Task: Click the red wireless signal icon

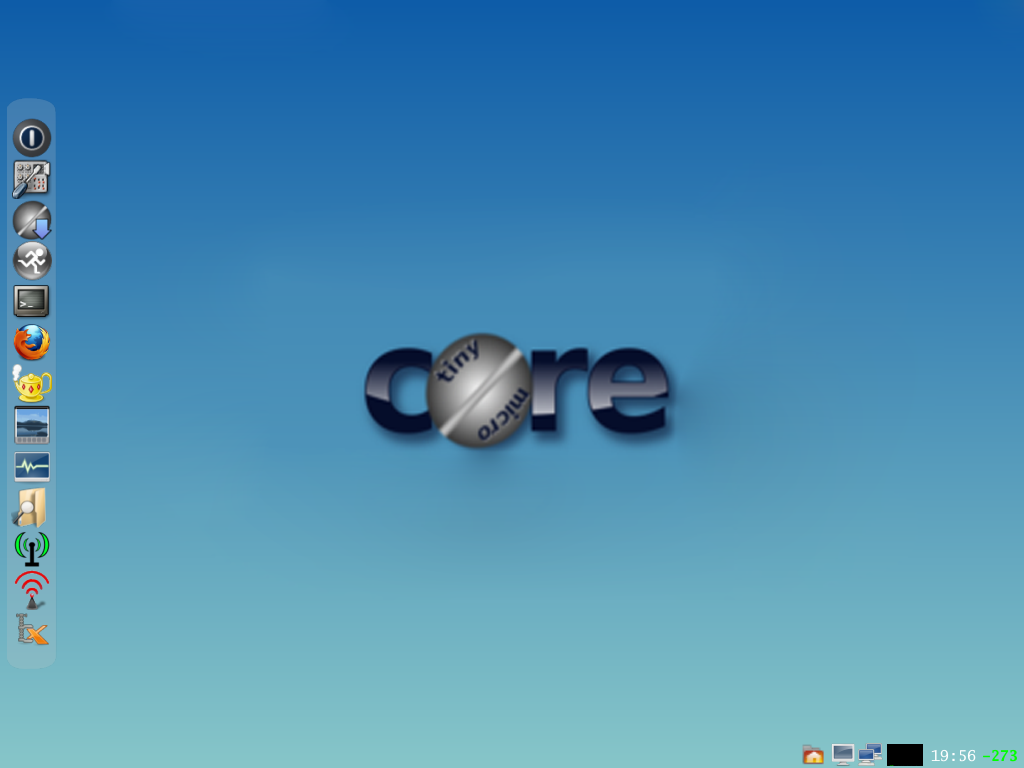Action: coord(32,589)
